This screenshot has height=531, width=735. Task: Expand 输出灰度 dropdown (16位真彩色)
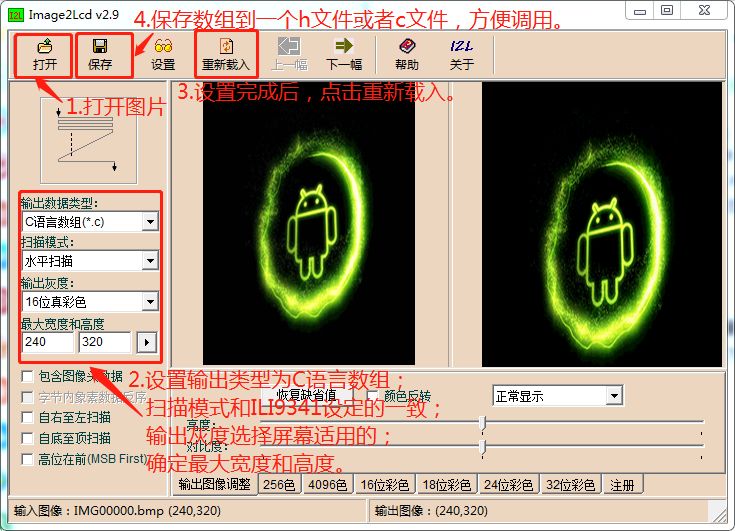click(150, 302)
